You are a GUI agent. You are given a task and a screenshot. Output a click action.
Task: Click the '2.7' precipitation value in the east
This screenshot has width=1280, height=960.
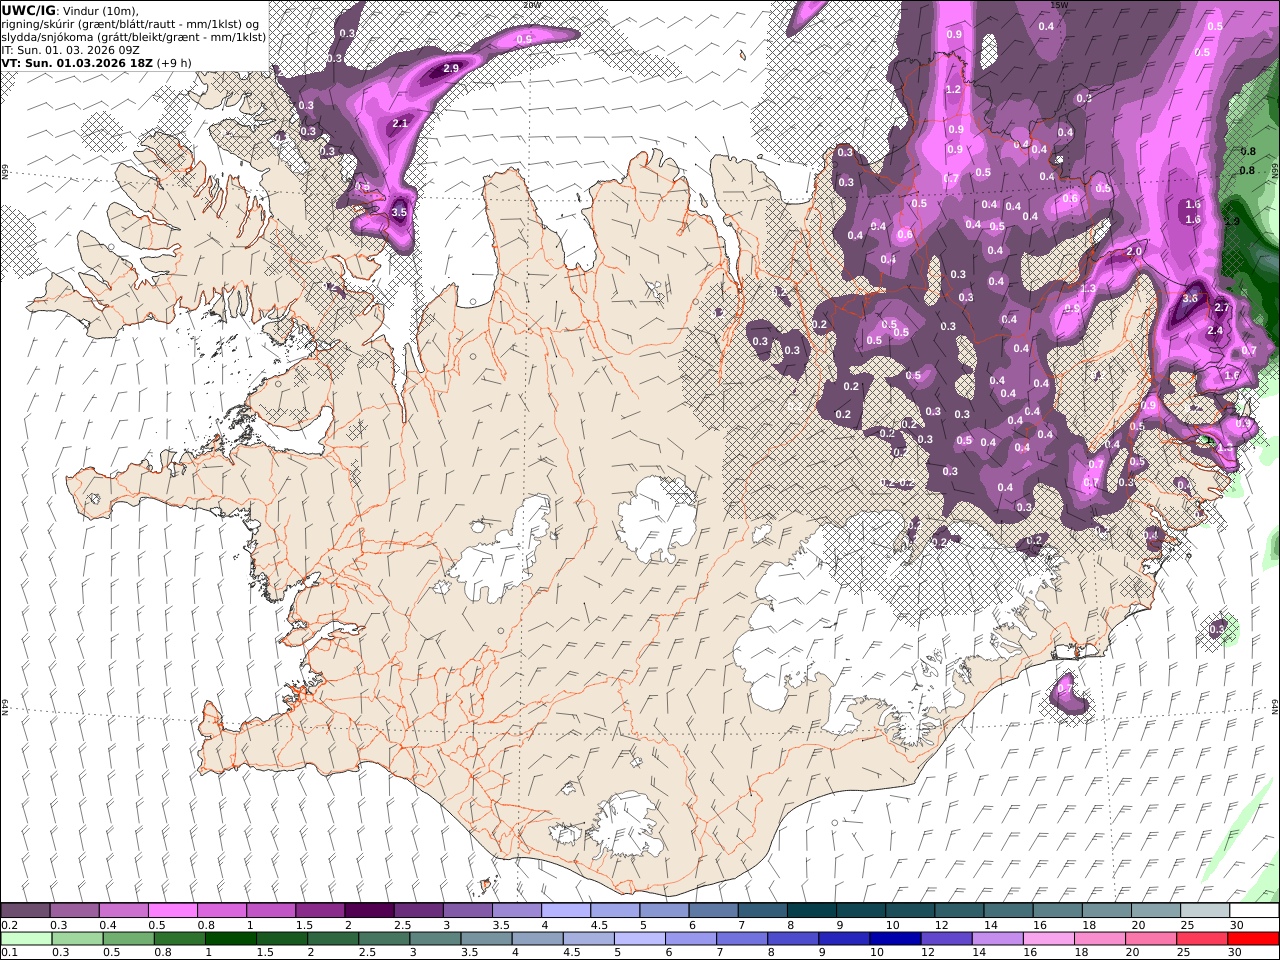1221,308
